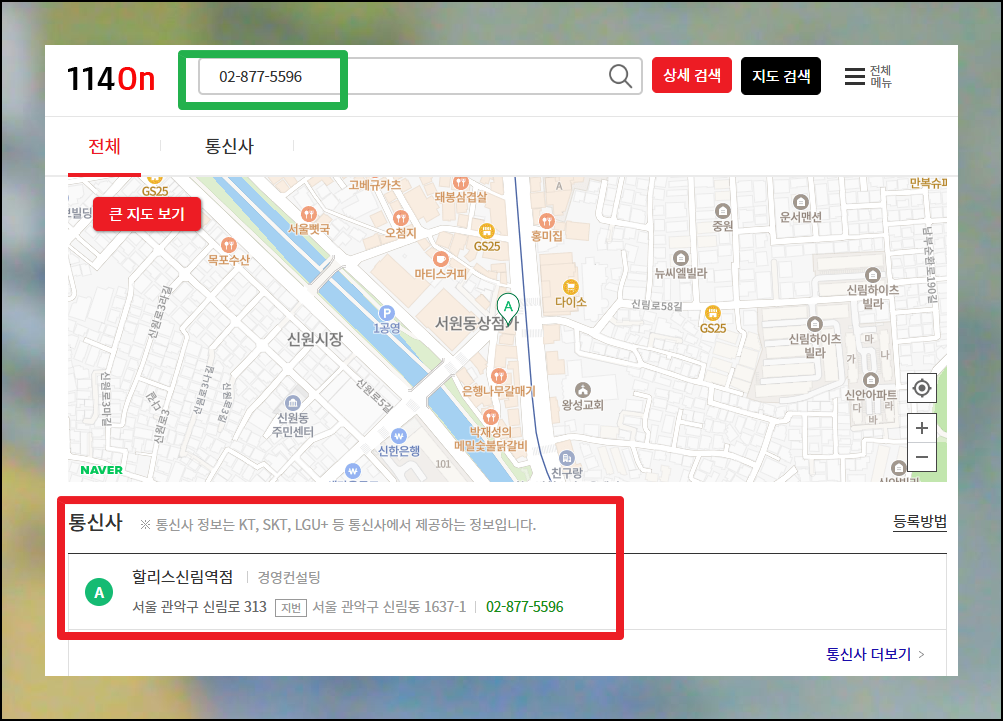Click the 상세 검색 red button

tap(691, 75)
